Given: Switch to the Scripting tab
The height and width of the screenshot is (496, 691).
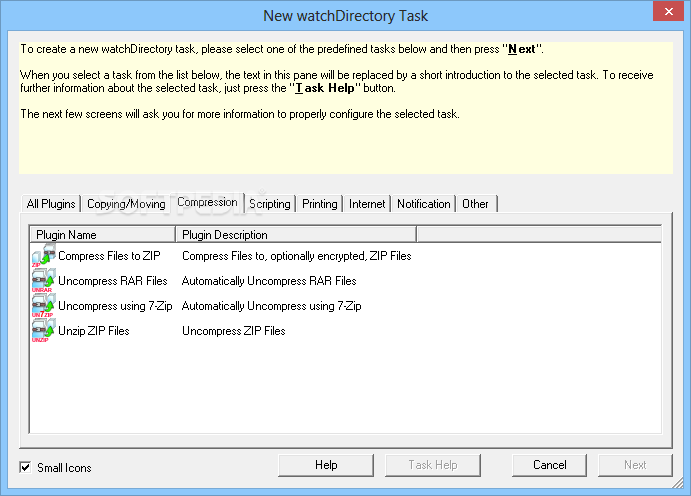Looking at the screenshot, I should click(270, 204).
